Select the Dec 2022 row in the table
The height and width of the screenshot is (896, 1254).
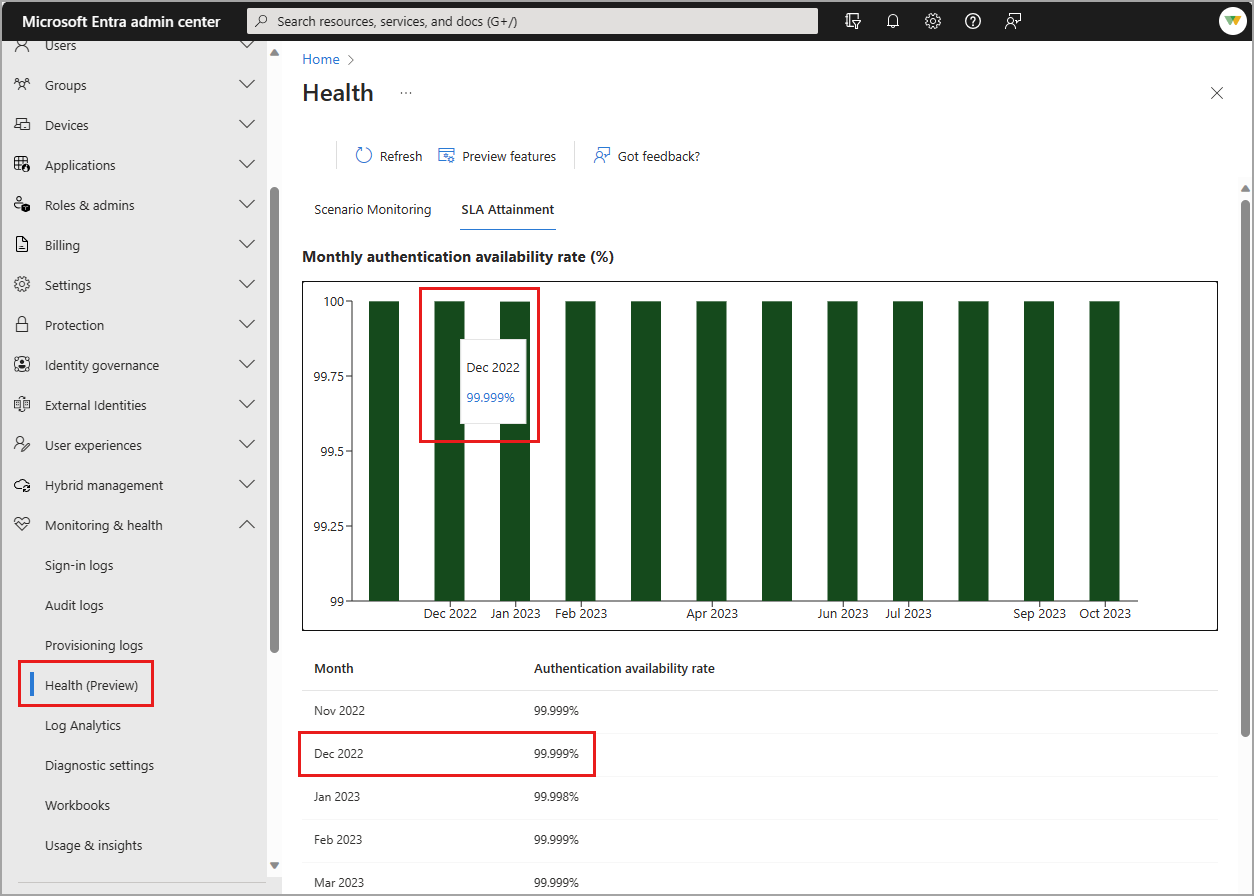(x=446, y=753)
